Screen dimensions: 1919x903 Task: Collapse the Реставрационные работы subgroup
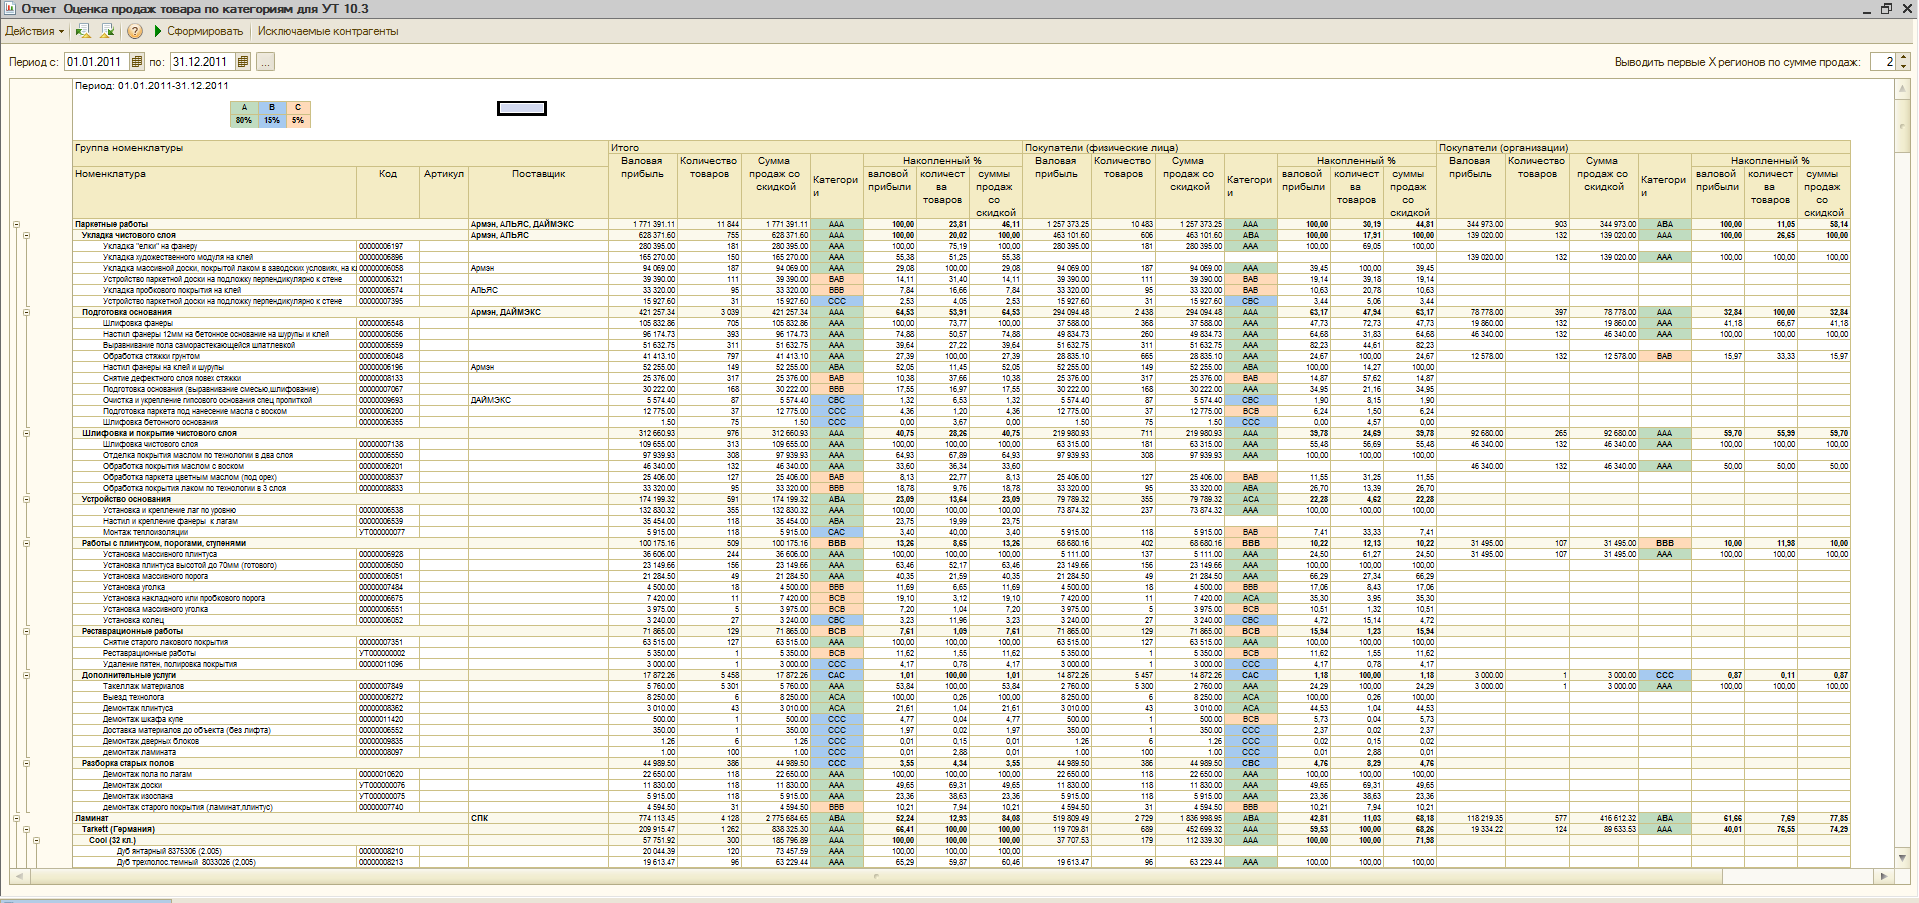pos(26,631)
